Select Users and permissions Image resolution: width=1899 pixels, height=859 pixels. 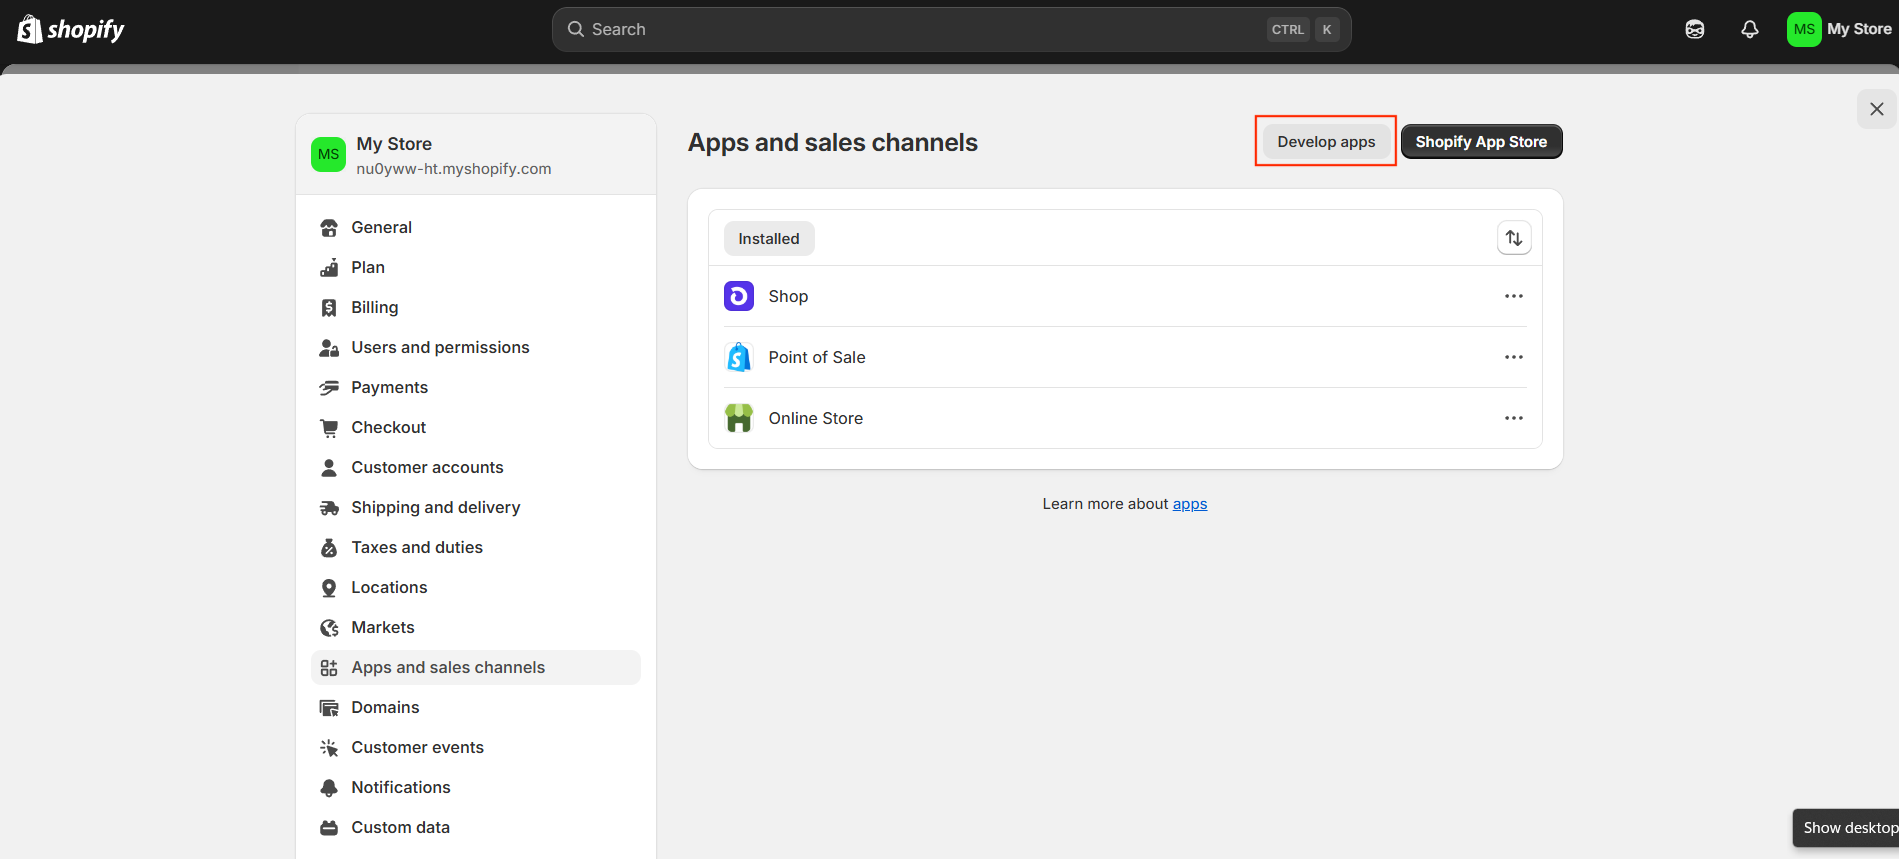[476, 348]
